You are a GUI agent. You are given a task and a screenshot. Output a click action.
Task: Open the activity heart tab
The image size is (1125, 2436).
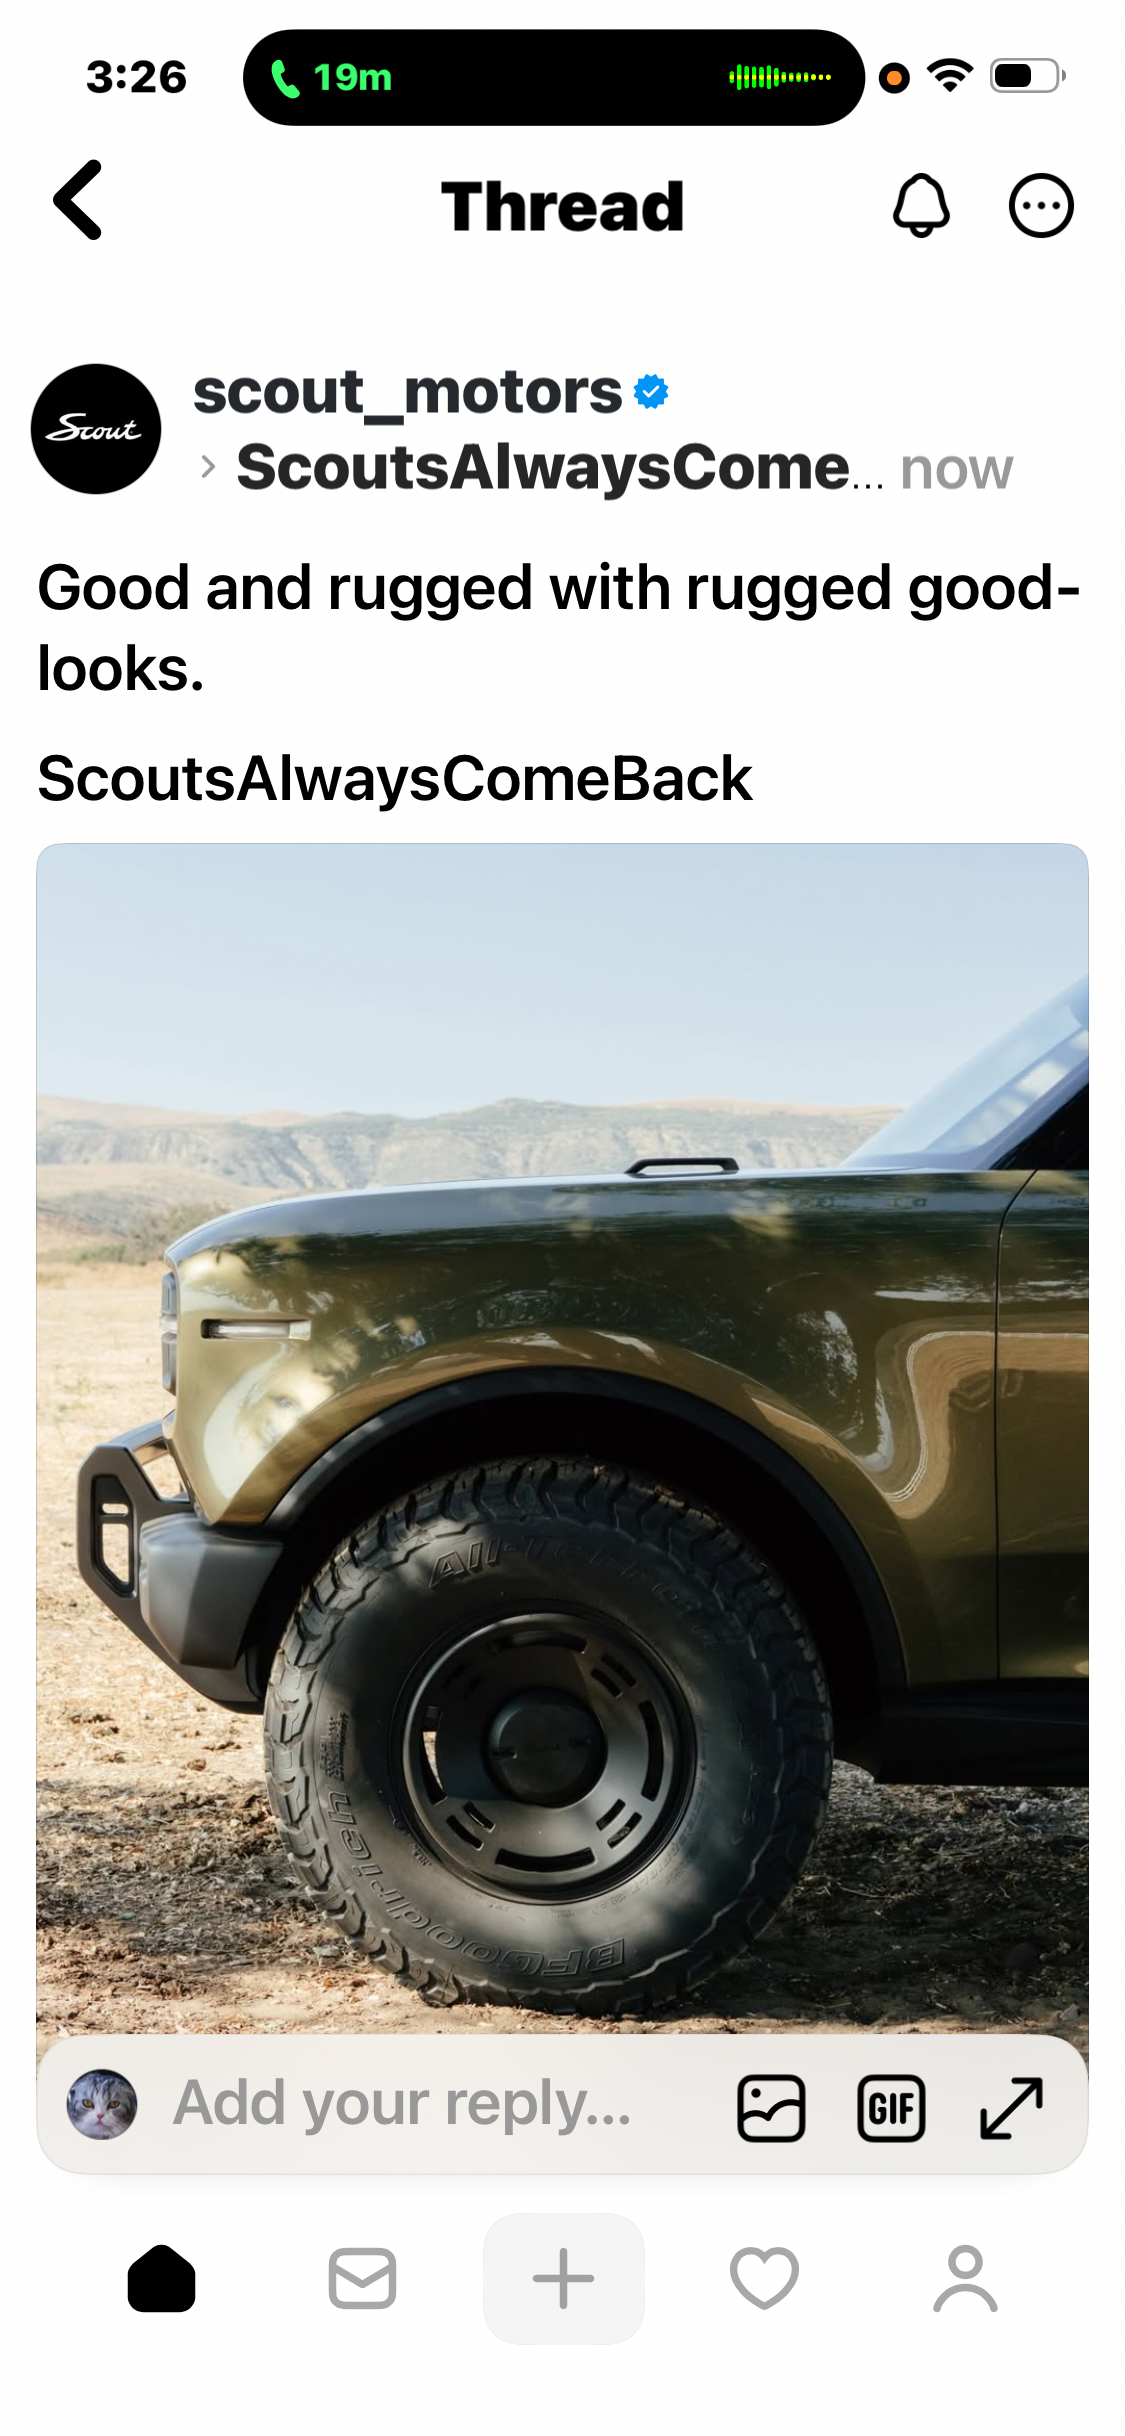click(x=765, y=2279)
